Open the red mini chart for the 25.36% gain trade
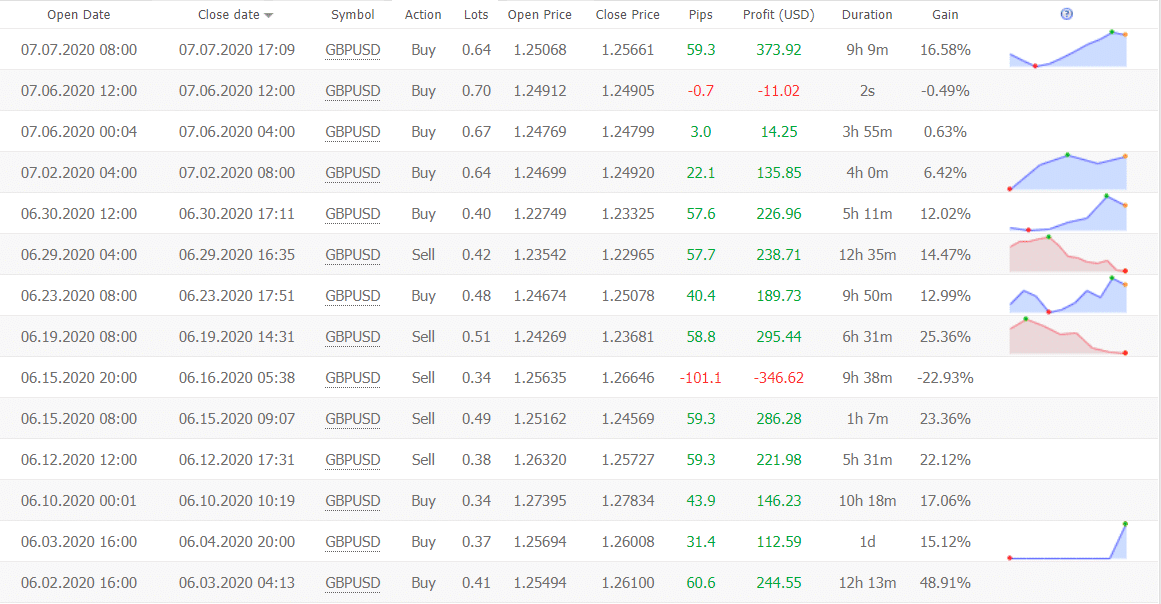The width and height of the screenshot is (1161, 604). pyautogui.click(x=1068, y=336)
